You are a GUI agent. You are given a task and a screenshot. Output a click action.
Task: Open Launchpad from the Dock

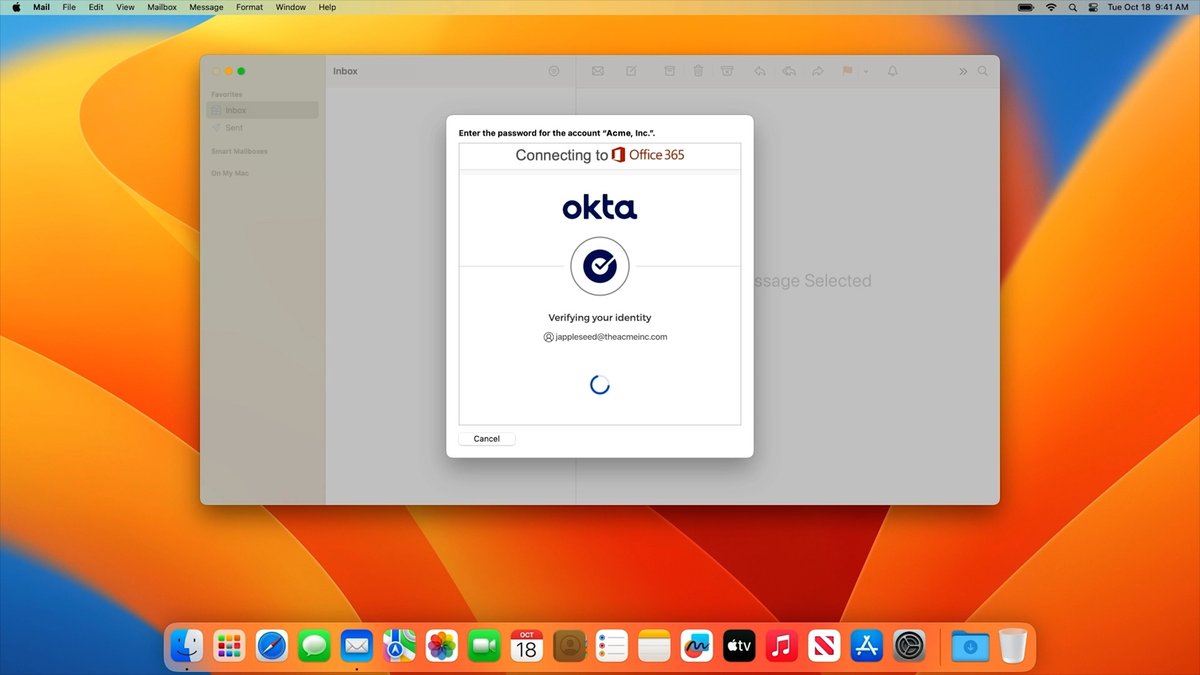(x=230, y=646)
